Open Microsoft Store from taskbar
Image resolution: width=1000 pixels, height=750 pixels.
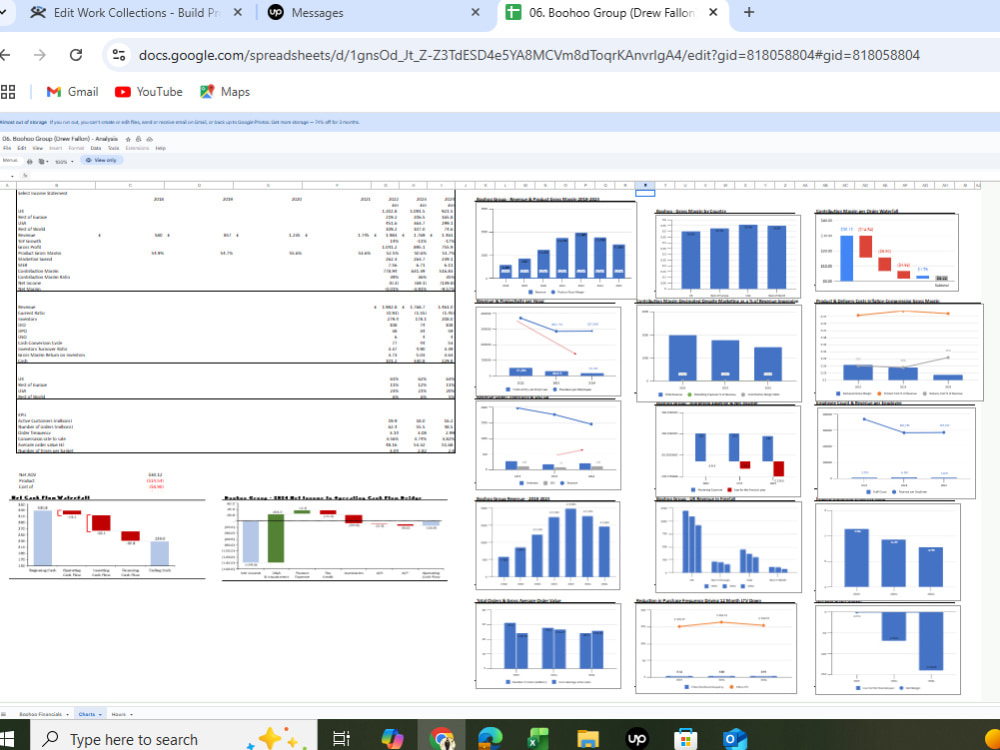(x=686, y=739)
